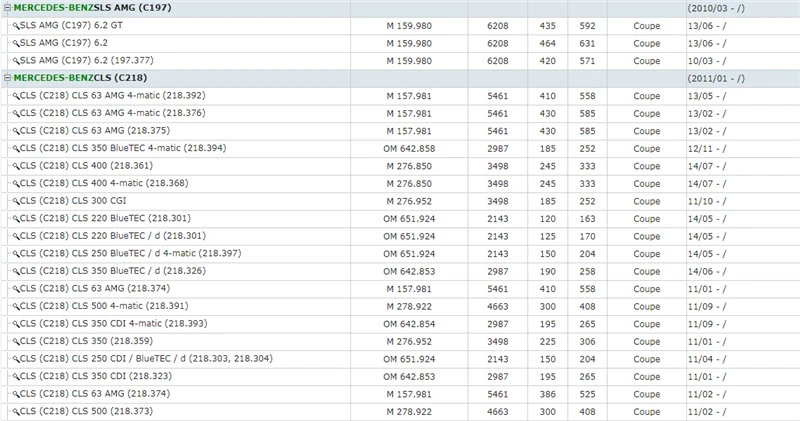Click magnifier icon for CLS 350 BlueTEC 4-matic (218.394)
Screen dimensions: 800x421
pos(16,149)
